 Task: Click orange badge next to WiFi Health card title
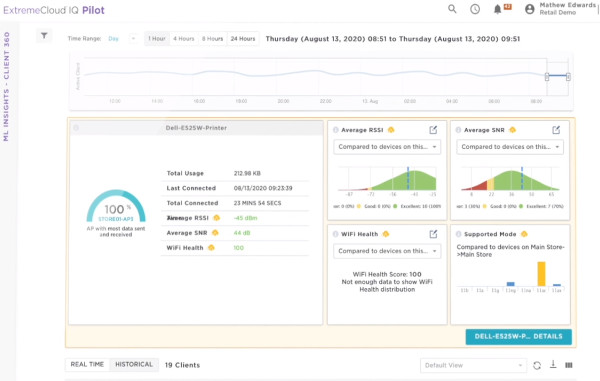386,234
